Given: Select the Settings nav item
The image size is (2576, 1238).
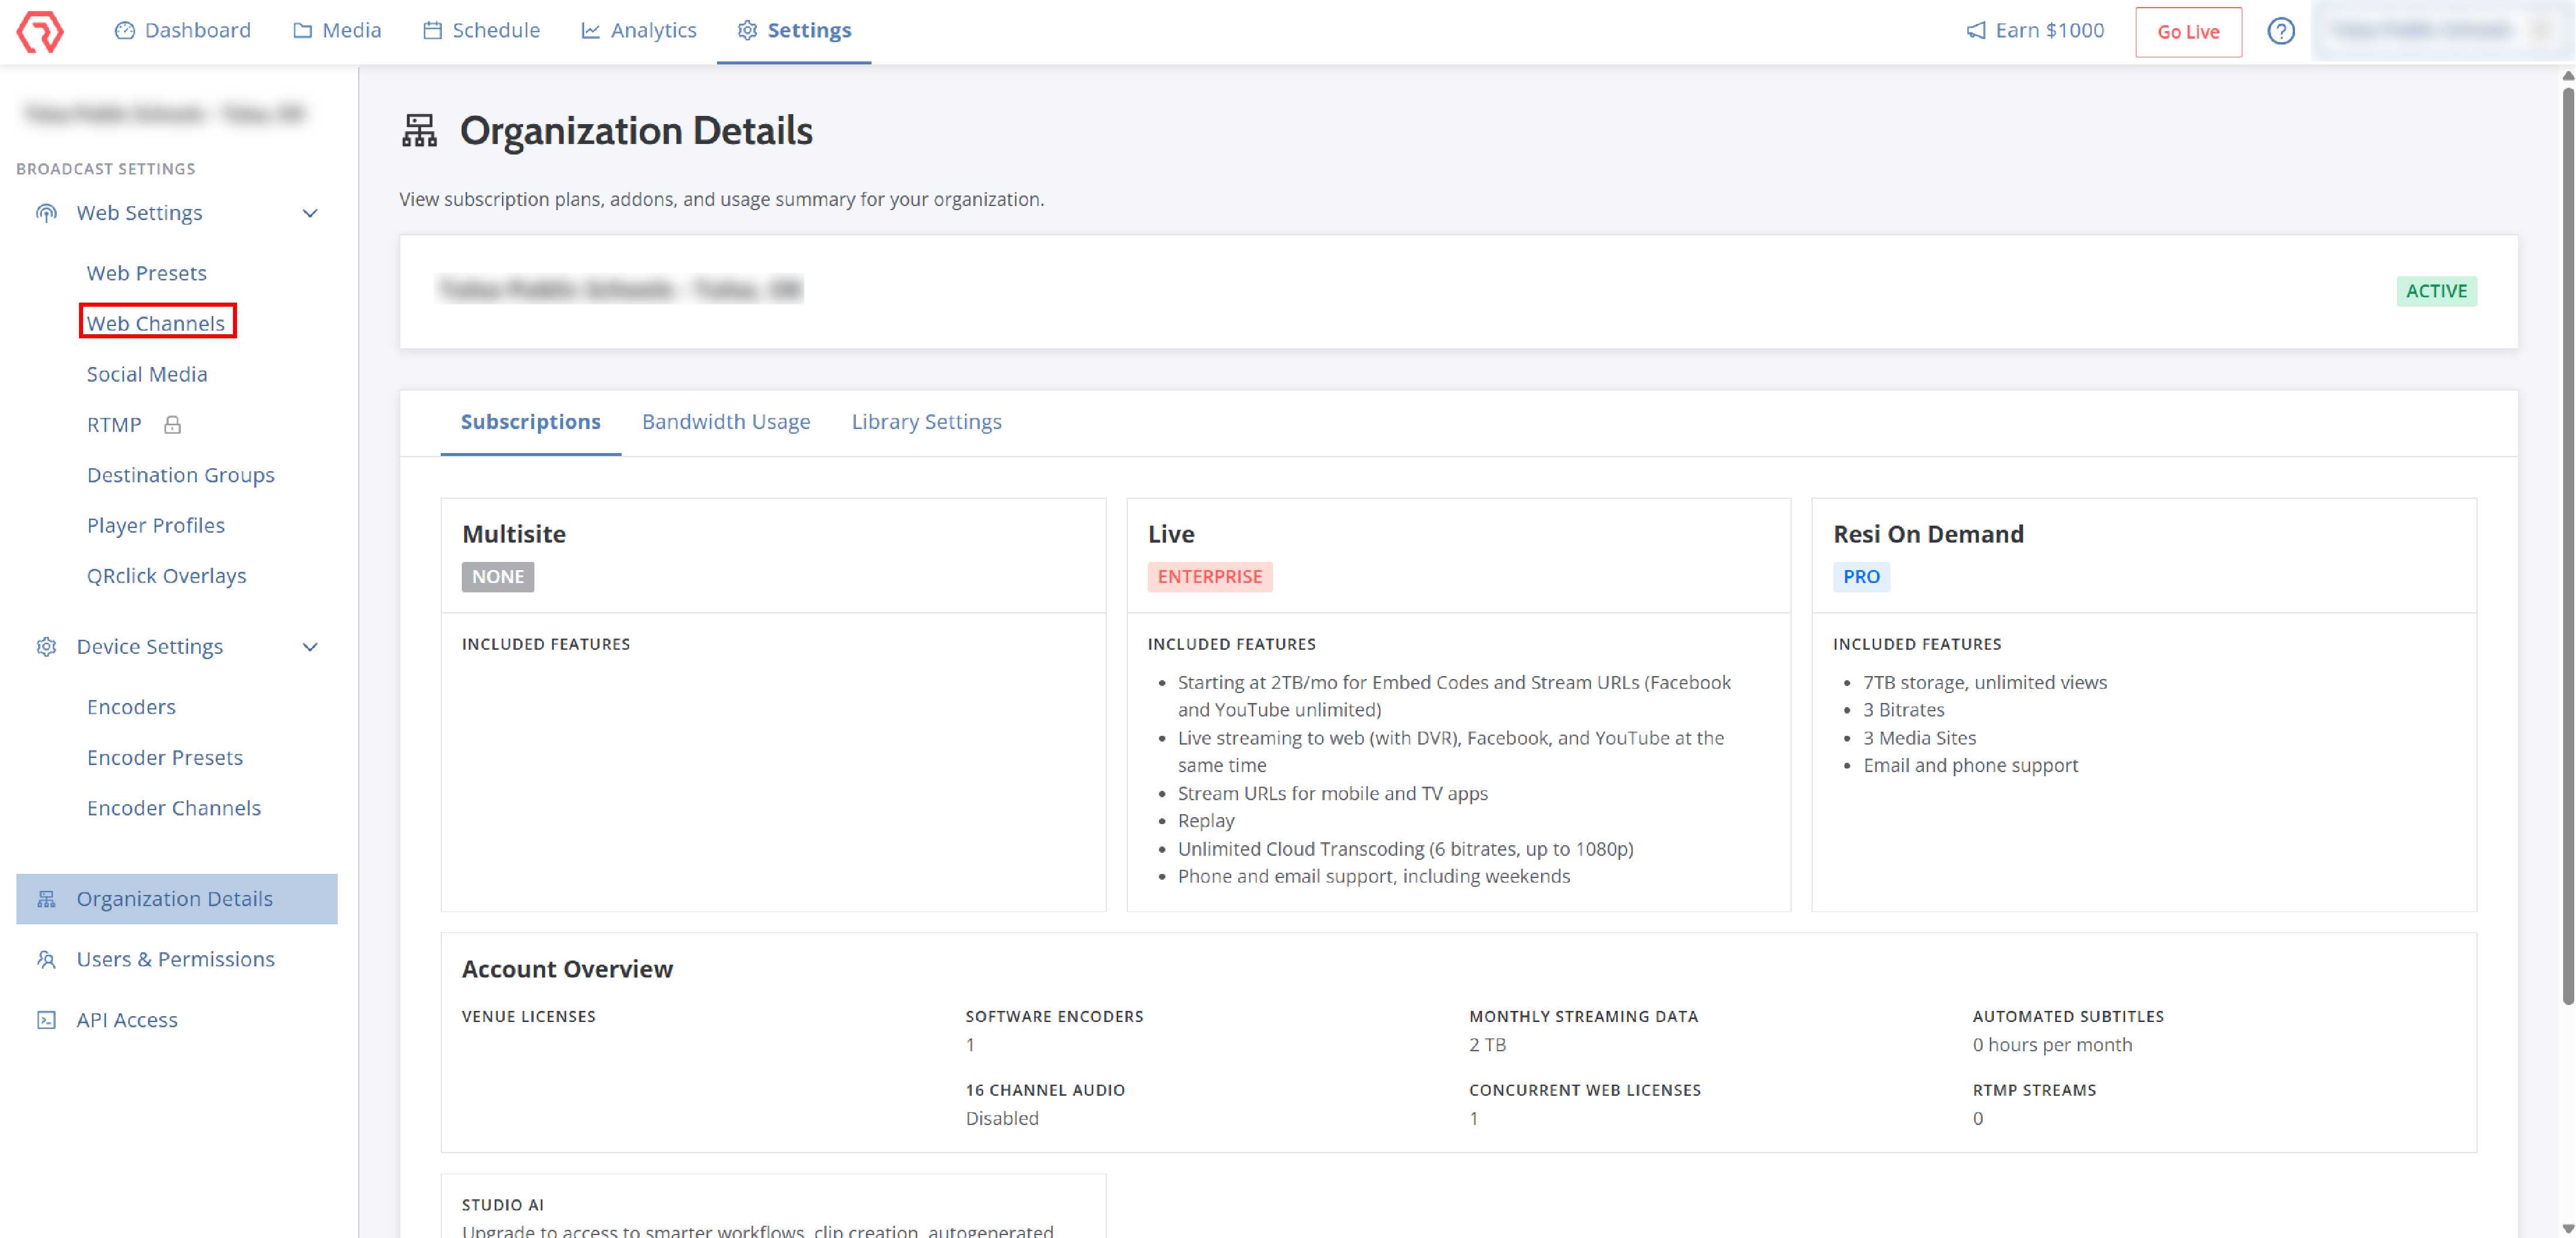Looking at the screenshot, I should (x=794, y=31).
